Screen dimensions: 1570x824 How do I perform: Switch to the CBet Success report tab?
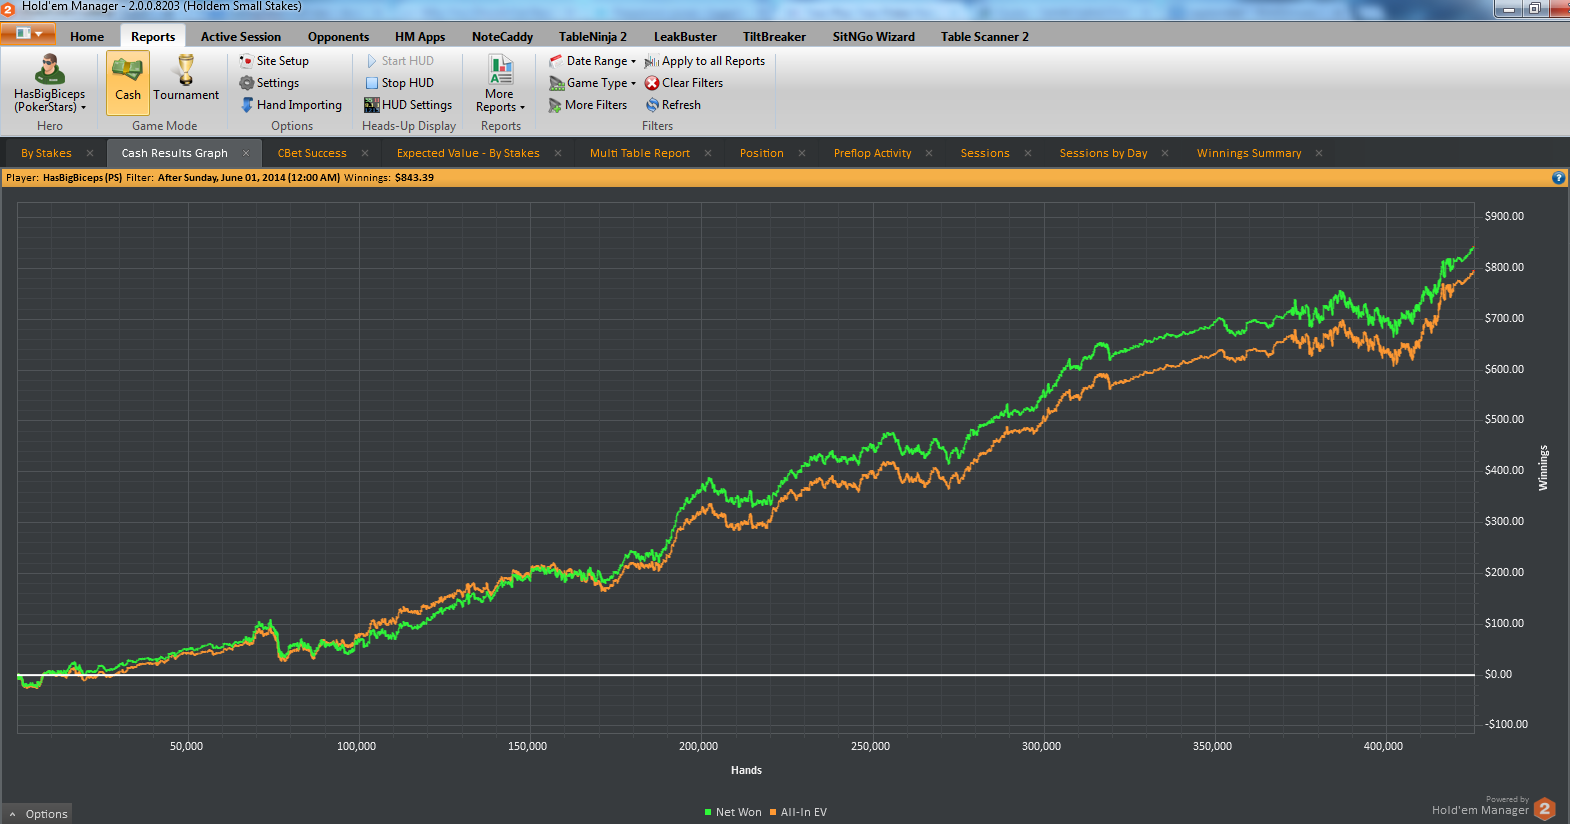312,153
